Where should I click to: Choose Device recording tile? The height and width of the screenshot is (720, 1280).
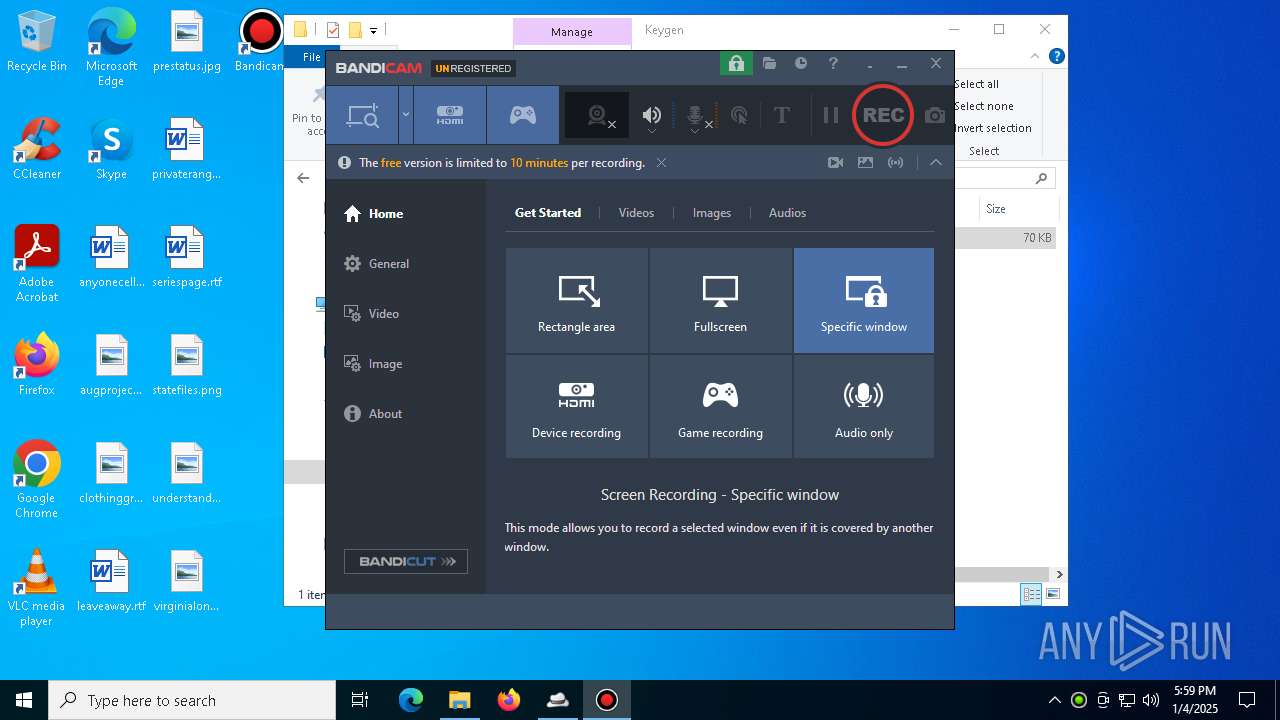(x=577, y=406)
